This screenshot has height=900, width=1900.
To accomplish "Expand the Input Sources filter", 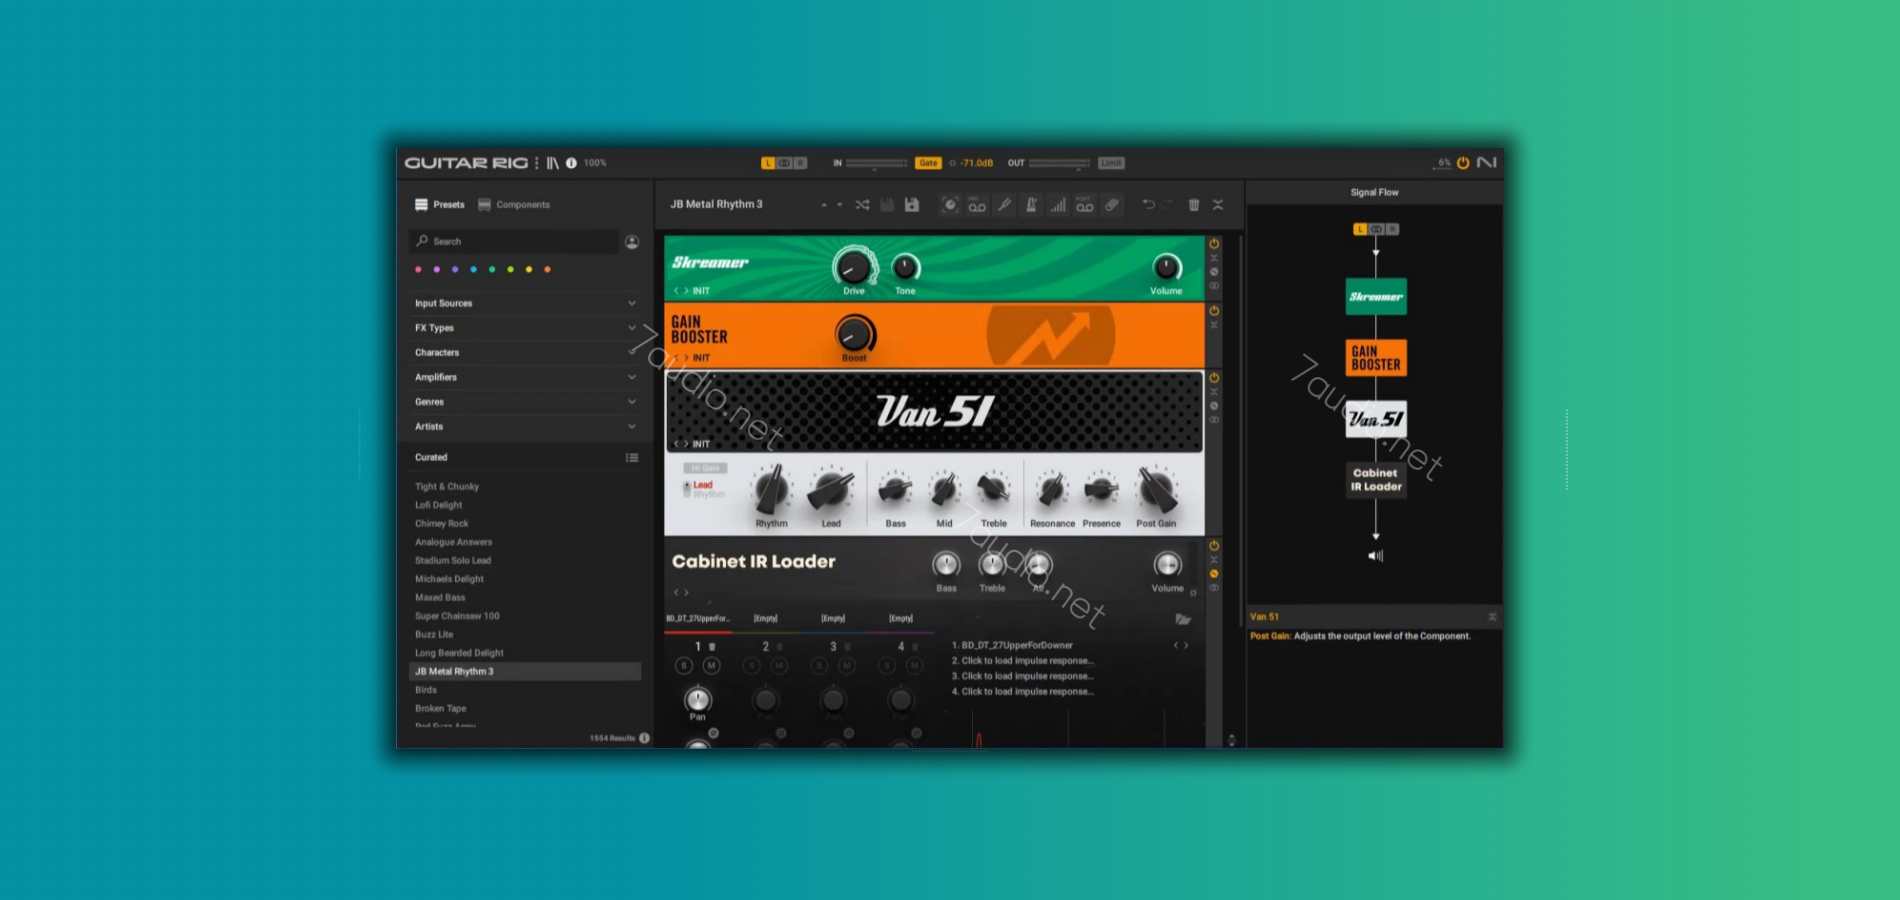I will click(x=525, y=303).
